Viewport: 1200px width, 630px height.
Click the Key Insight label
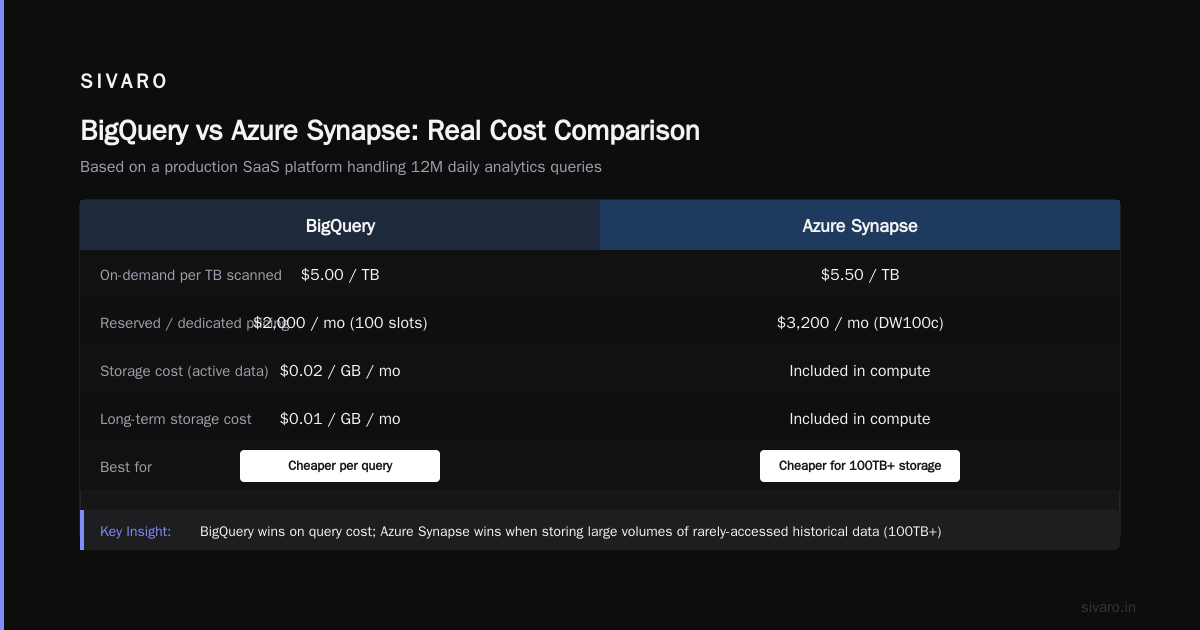click(135, 531)
